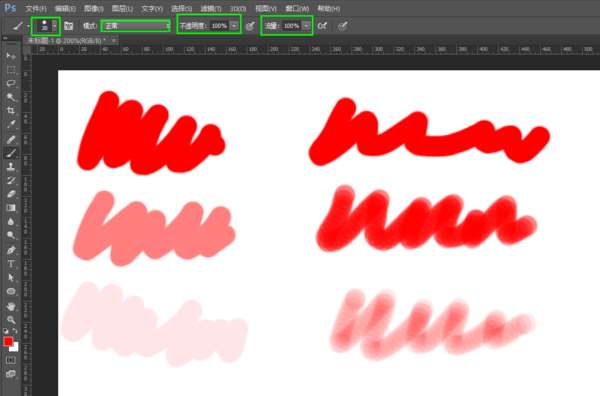Select the Healing Brush tool
The width and height of the screenshot is (600, 396).
tap(11, 139)
